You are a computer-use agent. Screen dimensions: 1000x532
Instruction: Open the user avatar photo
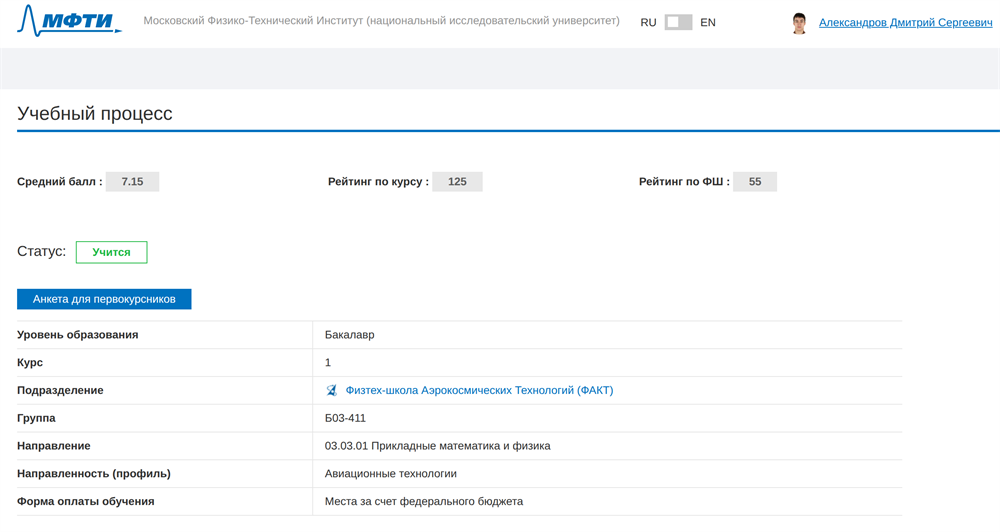pyautogui.click(x=799, y=23)
